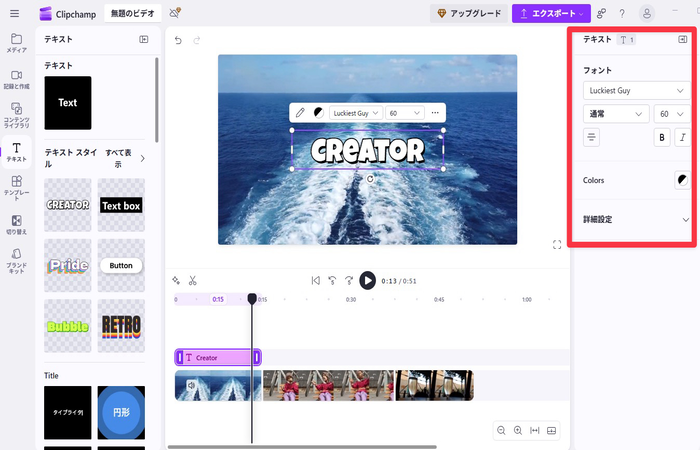Open the 切り替え transitions icon
Image resolution: width=700 pixels, height=450 pixels.
(16, 224)
